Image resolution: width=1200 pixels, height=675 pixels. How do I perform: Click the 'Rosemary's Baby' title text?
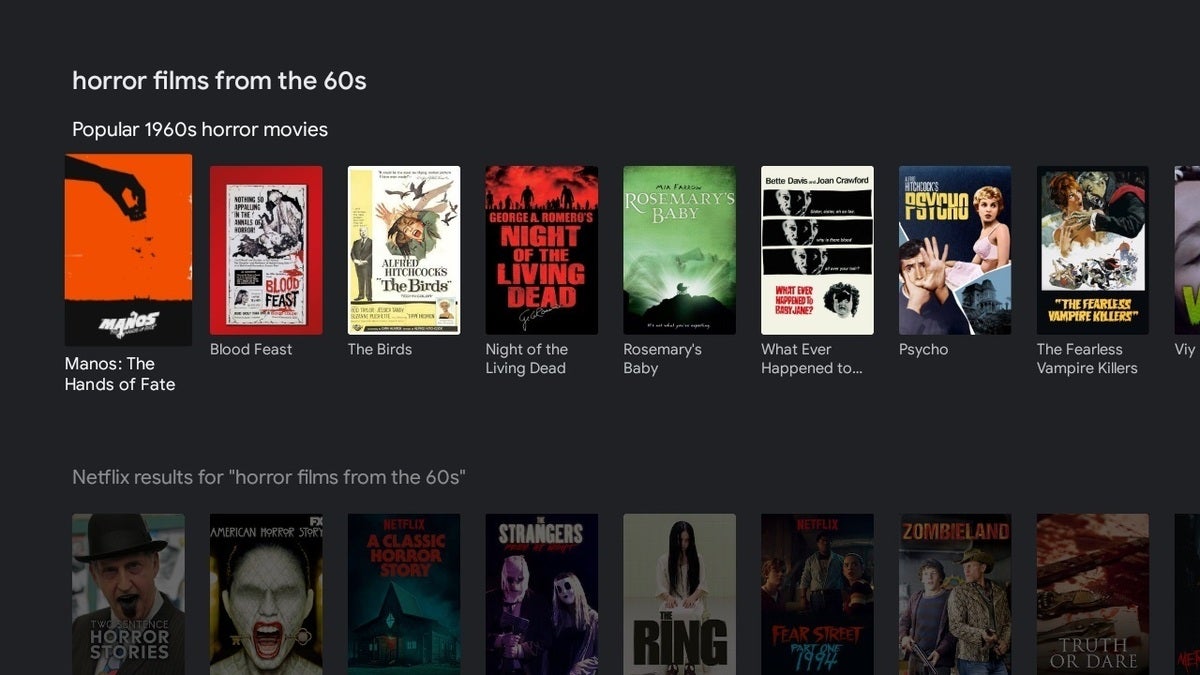663,359
